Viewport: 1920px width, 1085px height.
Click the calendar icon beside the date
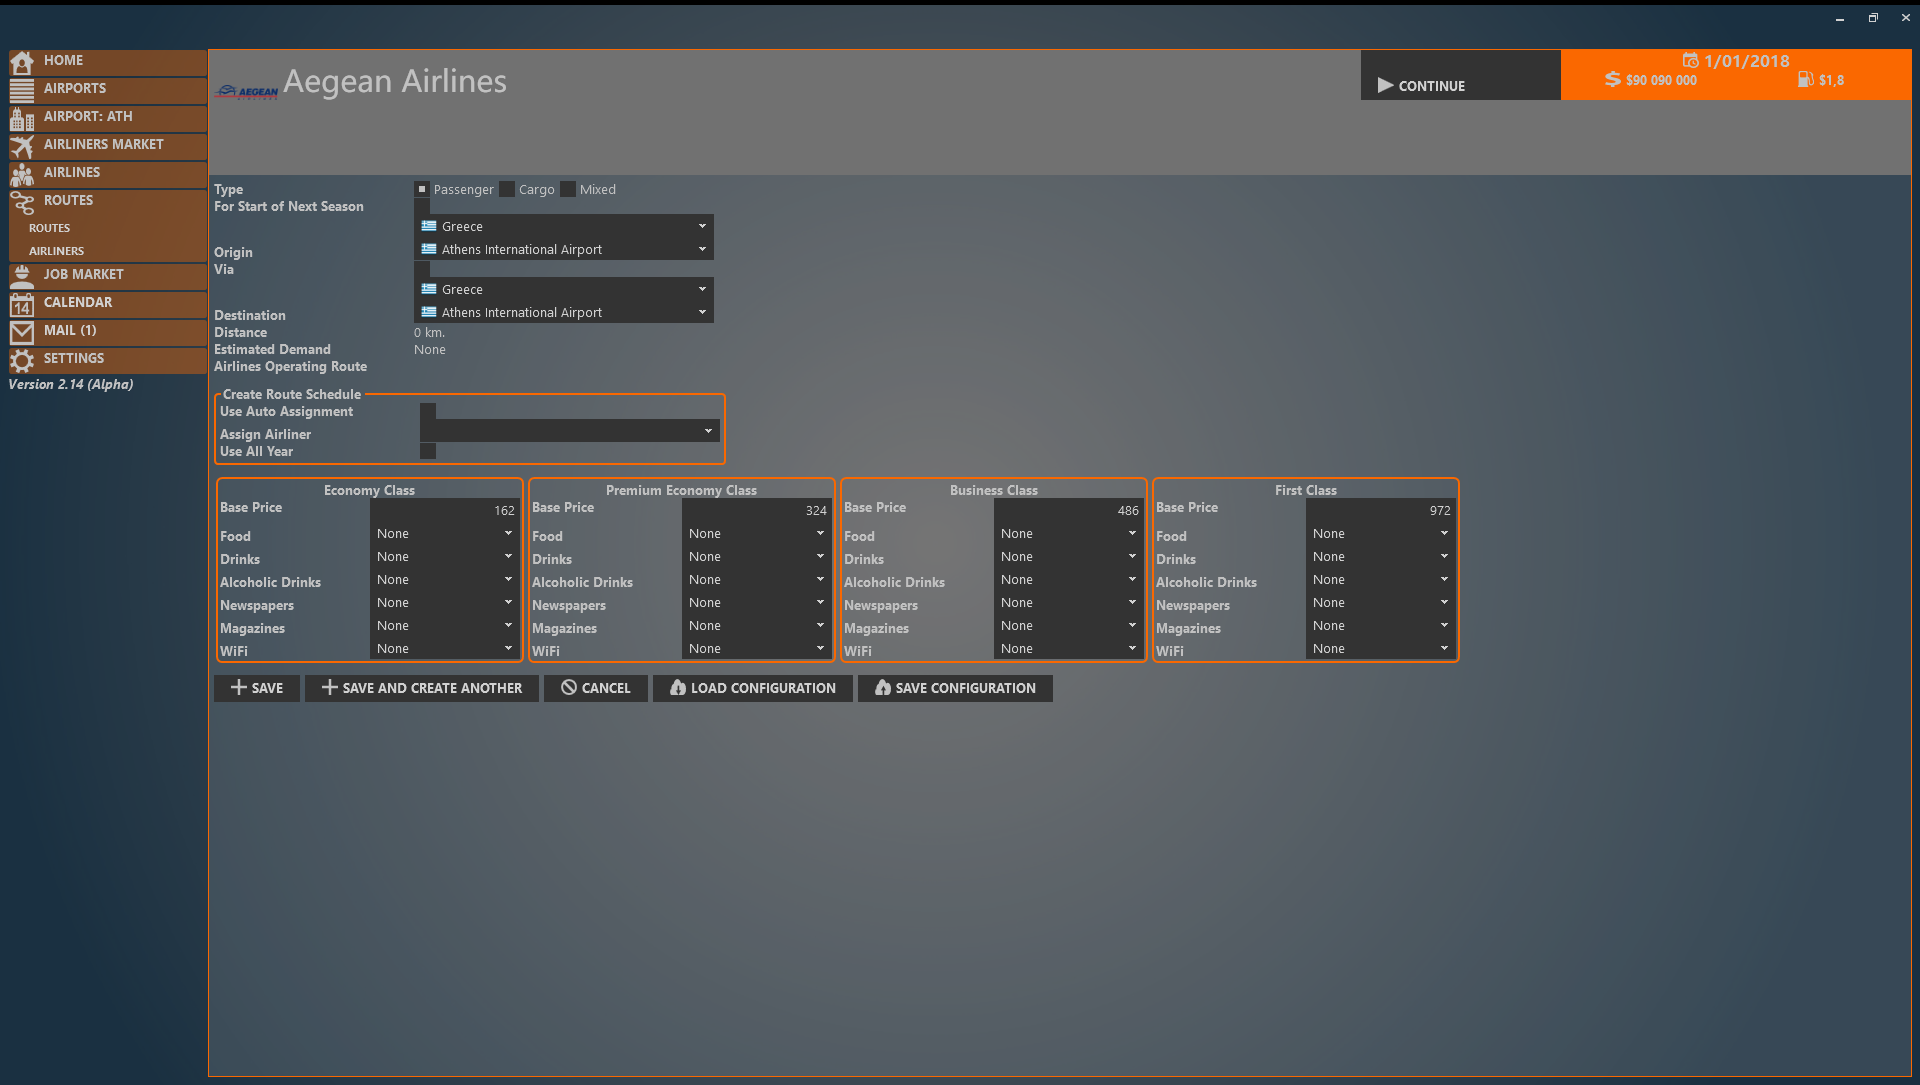pyautogui.click(x=1690, y=60)
